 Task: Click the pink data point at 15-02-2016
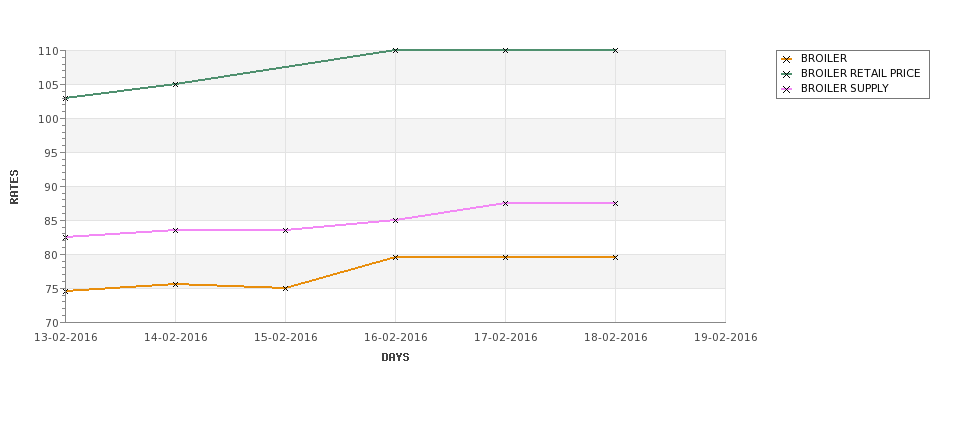[285, 230]
